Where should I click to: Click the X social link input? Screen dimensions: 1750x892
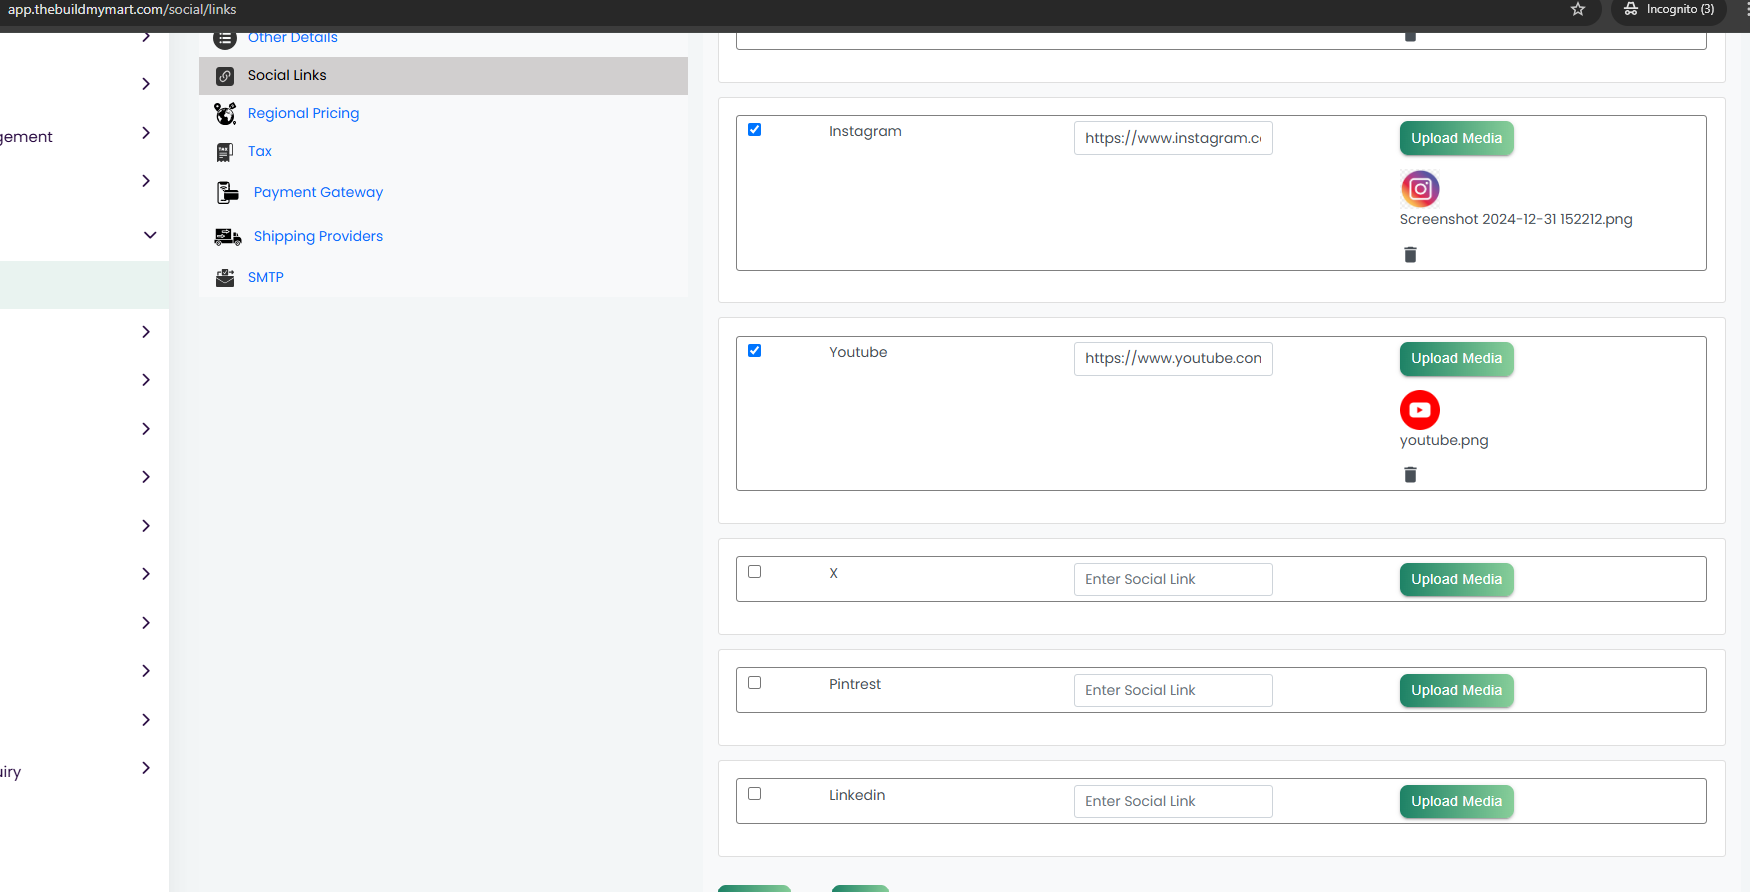click(x=1173, y=580)
